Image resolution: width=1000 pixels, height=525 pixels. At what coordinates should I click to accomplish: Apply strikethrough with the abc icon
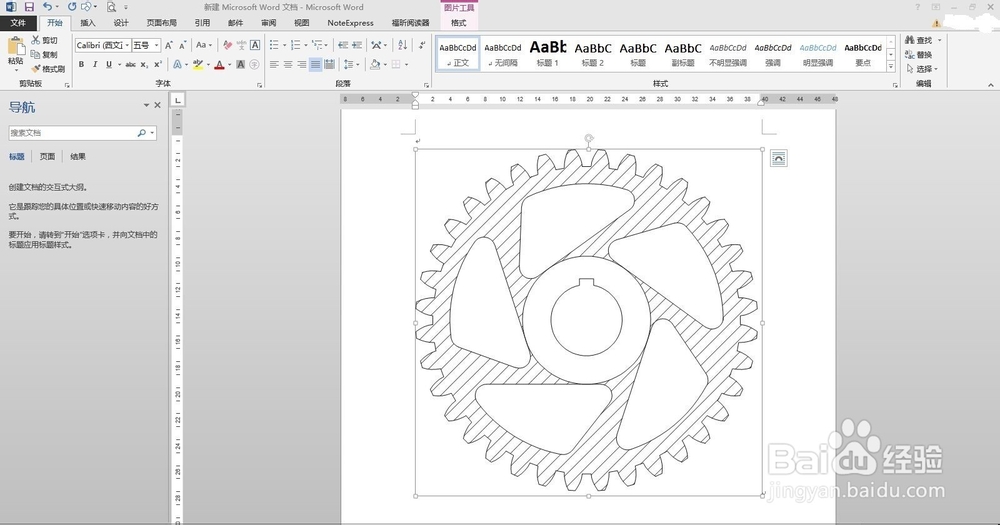pos(130,64)
